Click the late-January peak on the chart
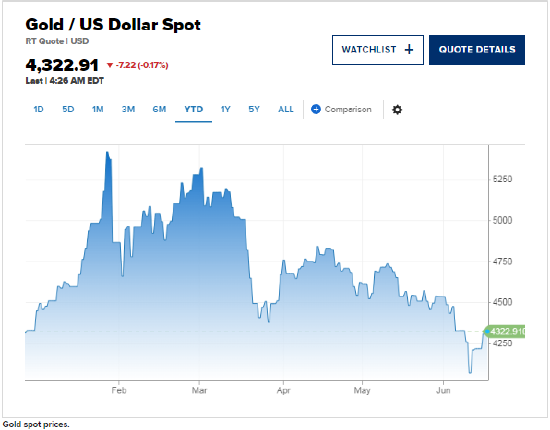This screenshot has width=550, height=430. 108,153
